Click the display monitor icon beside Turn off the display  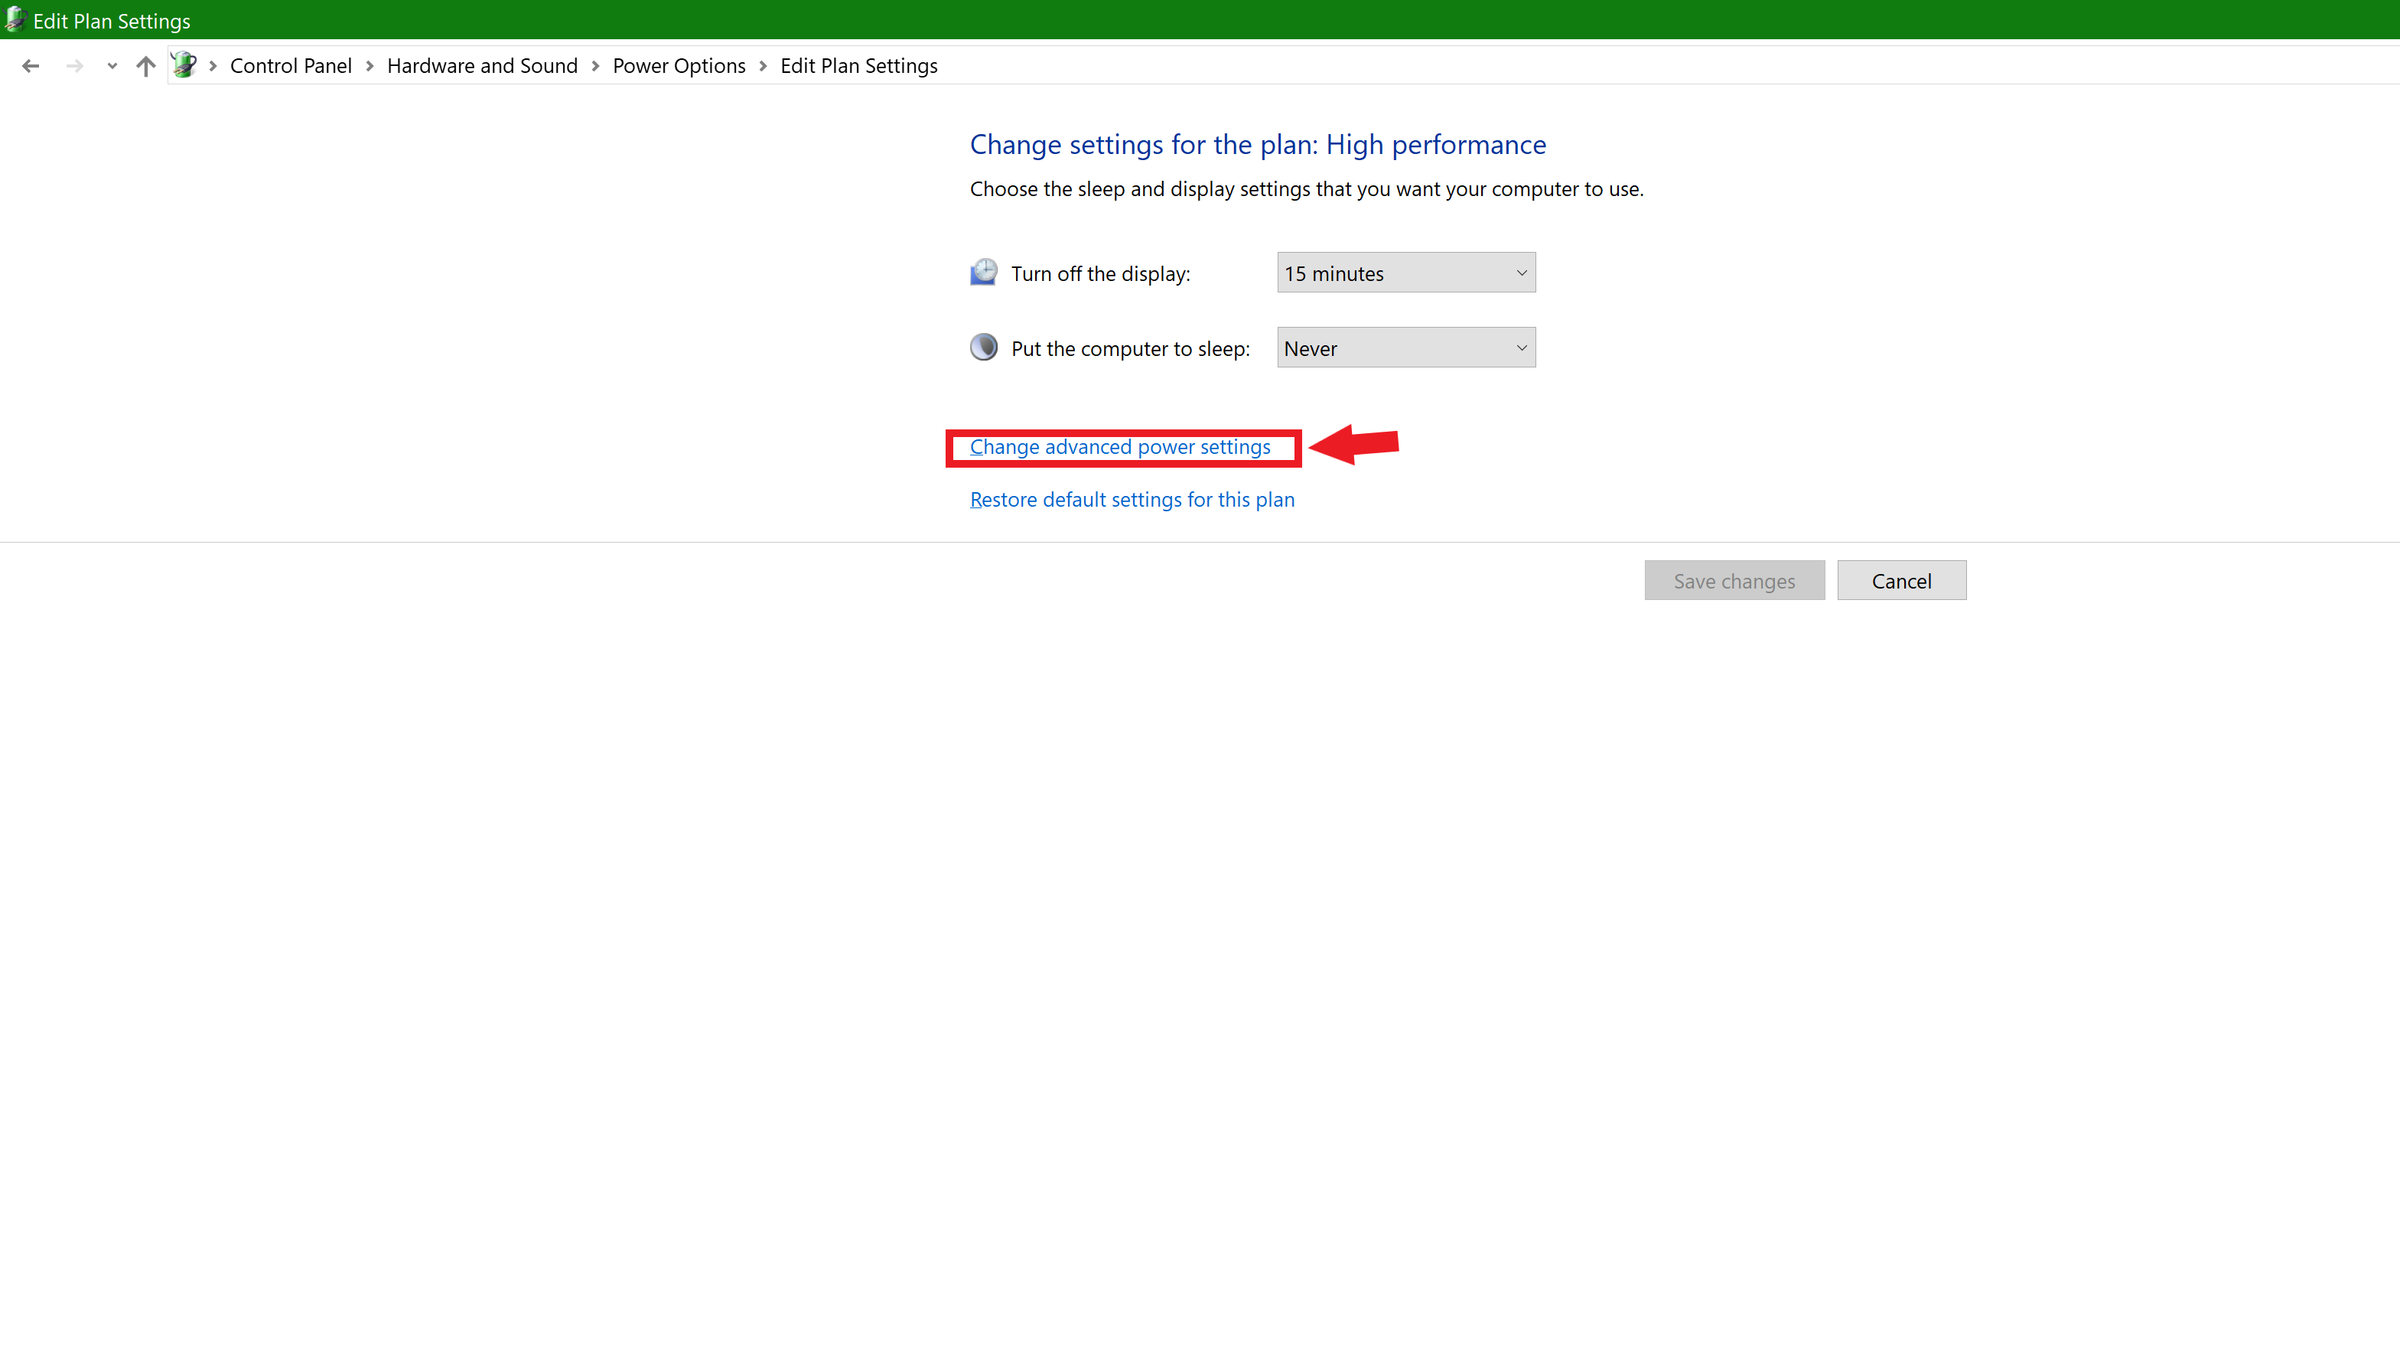pos(983,271)
